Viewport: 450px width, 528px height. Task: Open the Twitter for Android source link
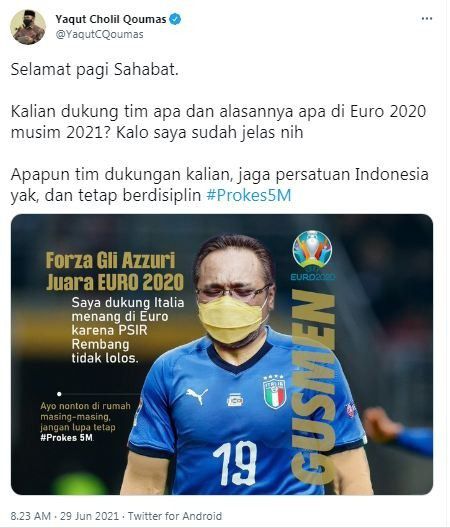[175, 516]
